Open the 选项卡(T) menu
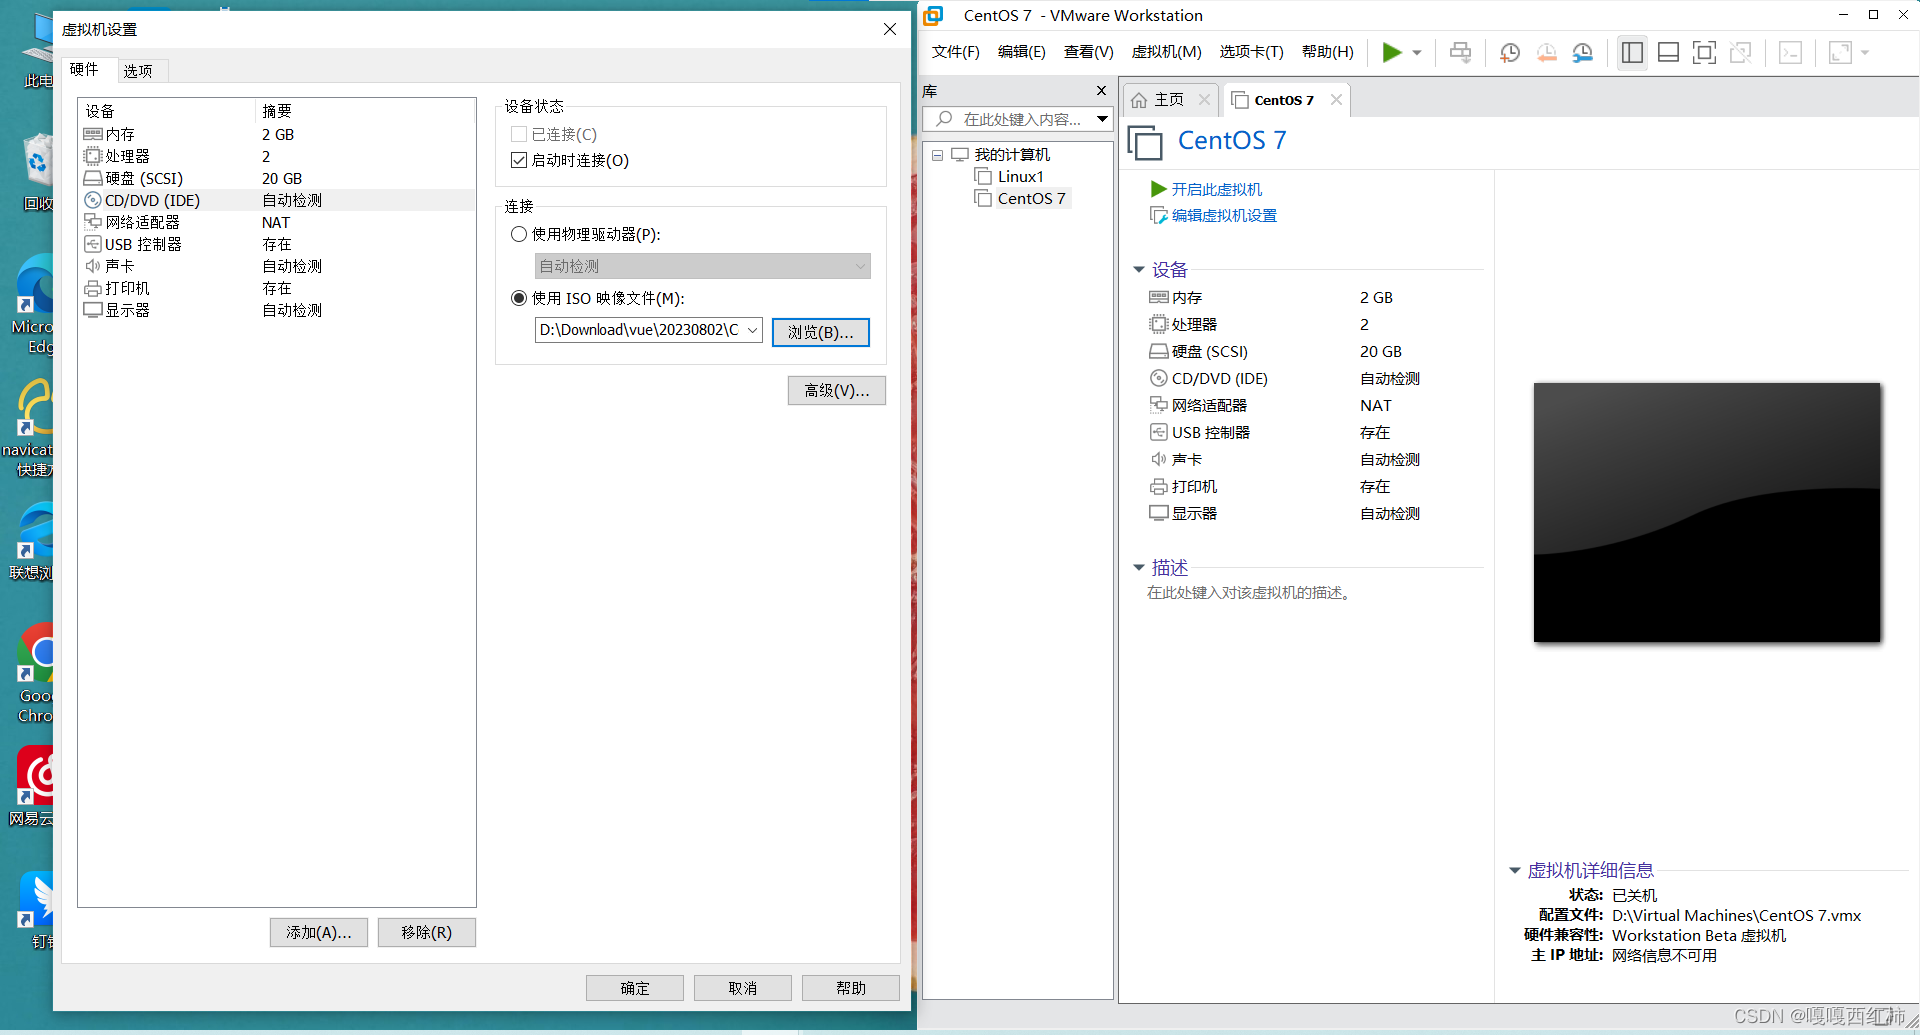Image resolution: width=1920 pixels, height=1035 pixels. point(1251,52)
